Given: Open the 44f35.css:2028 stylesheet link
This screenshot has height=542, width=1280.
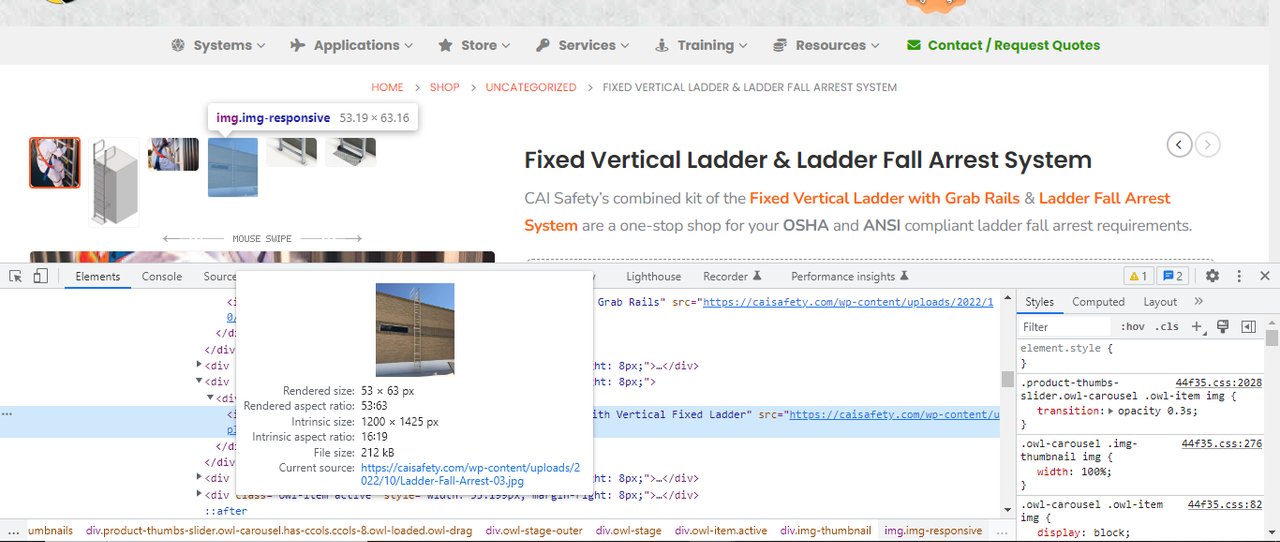Looking at the screenshot, I should pos(1218,382).
